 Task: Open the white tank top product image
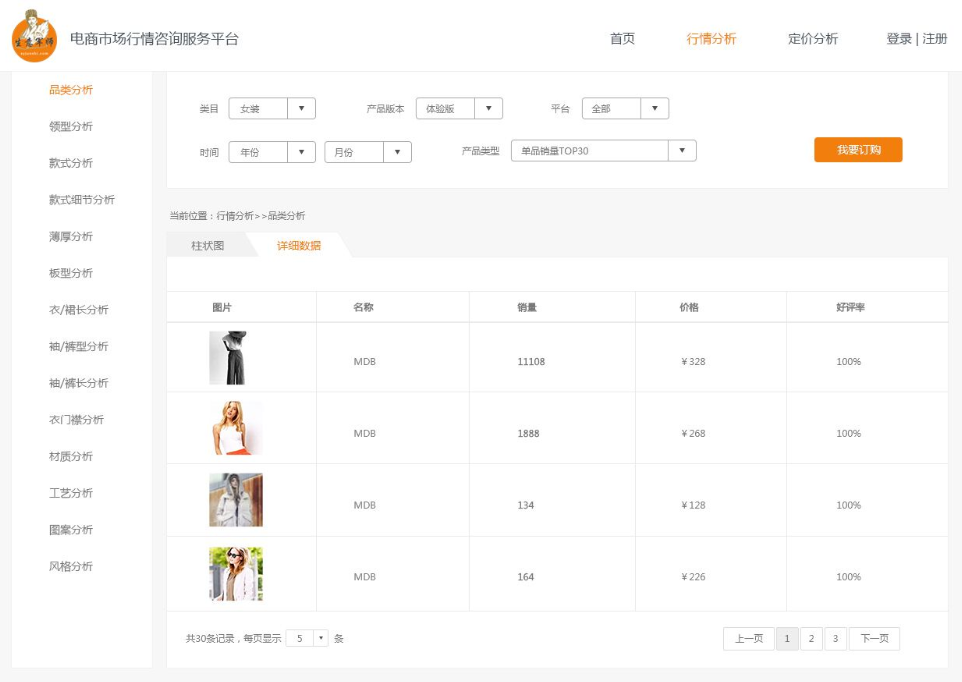235,428
